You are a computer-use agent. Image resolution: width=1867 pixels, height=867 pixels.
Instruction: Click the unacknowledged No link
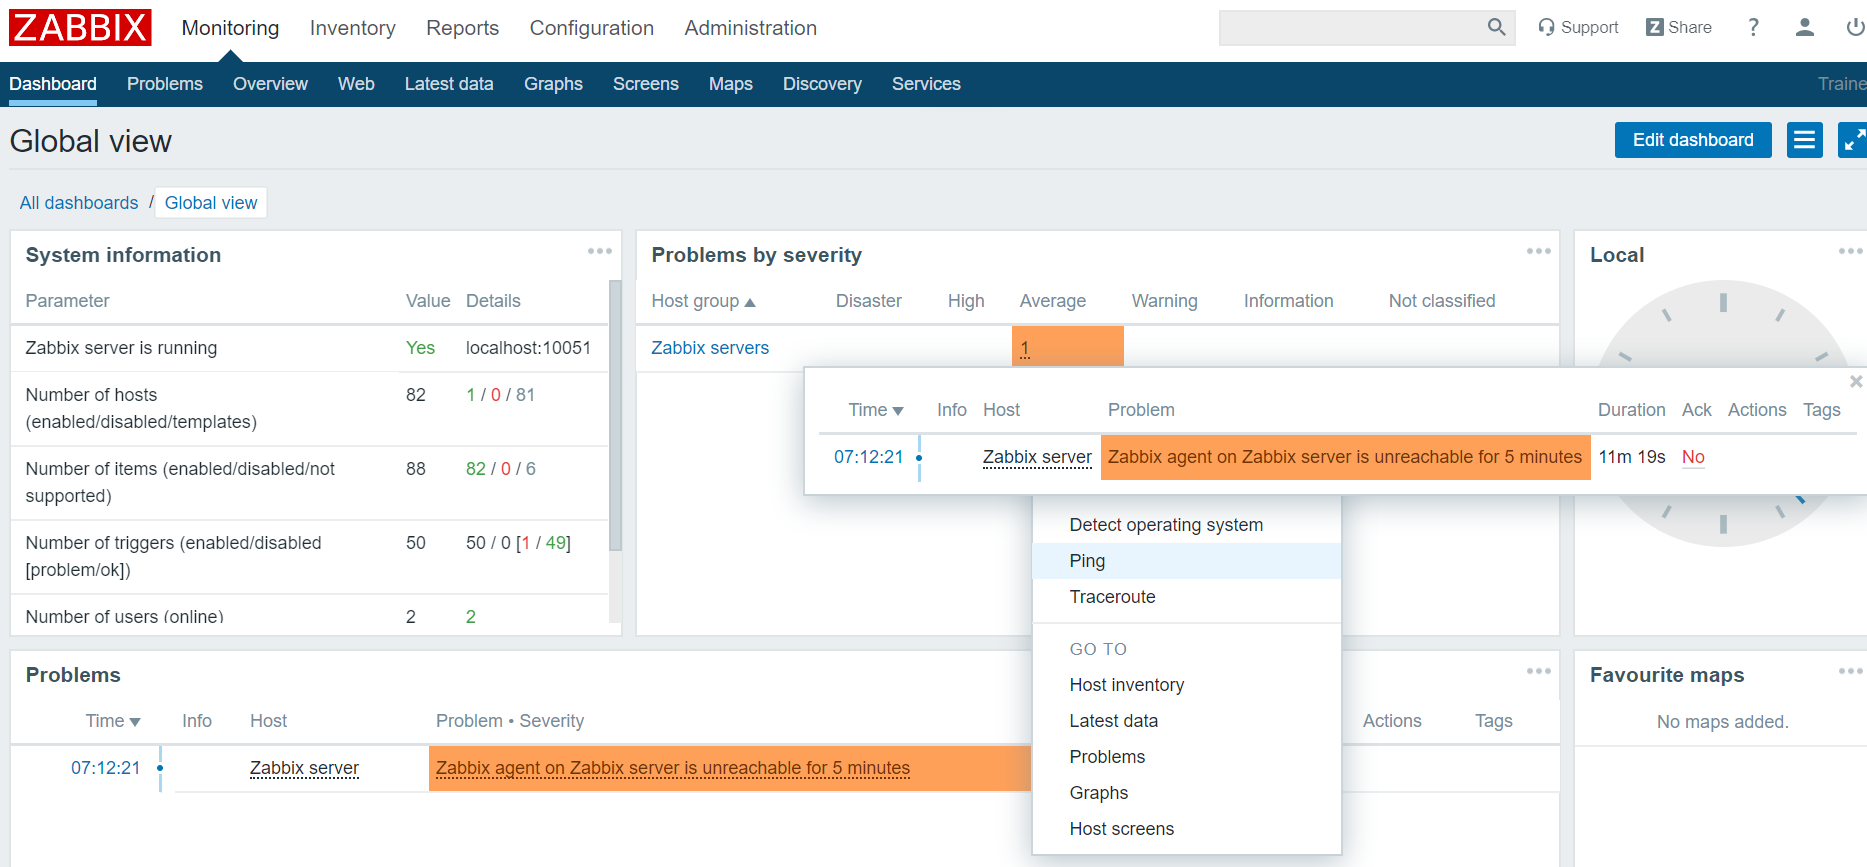point(1693,457)
